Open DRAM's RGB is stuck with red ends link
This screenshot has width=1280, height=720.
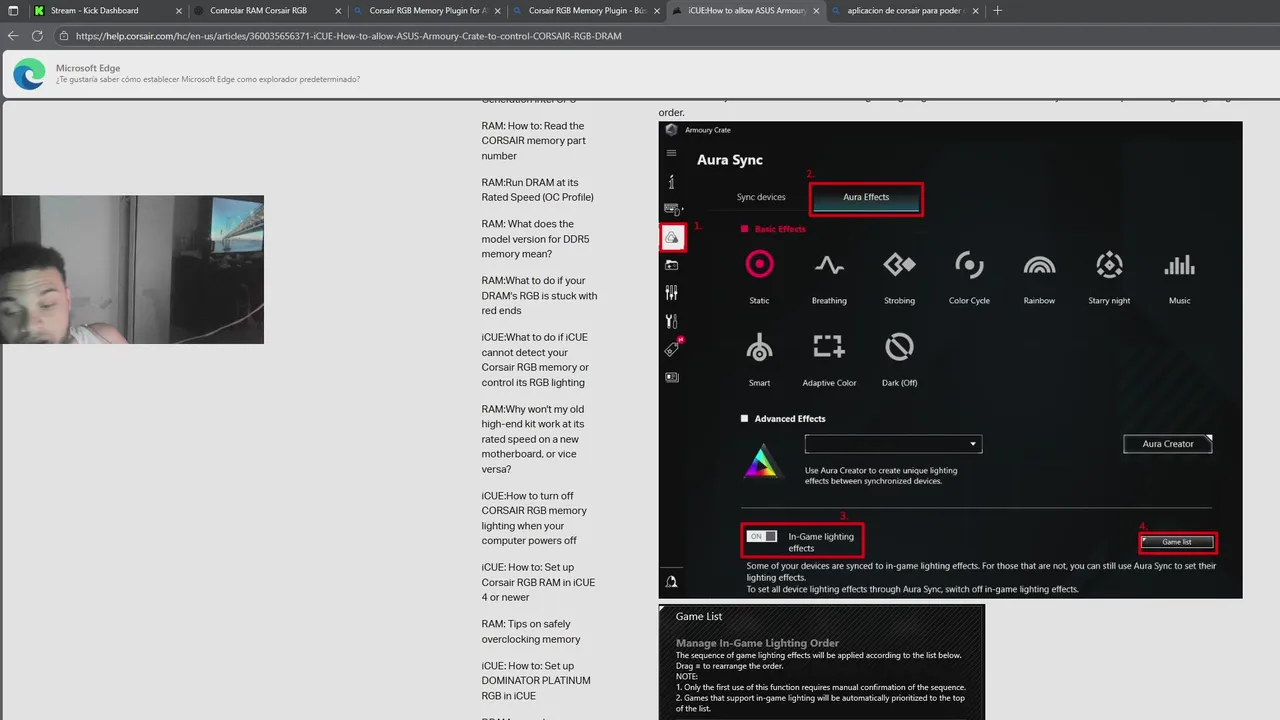[x=539, y=296]
